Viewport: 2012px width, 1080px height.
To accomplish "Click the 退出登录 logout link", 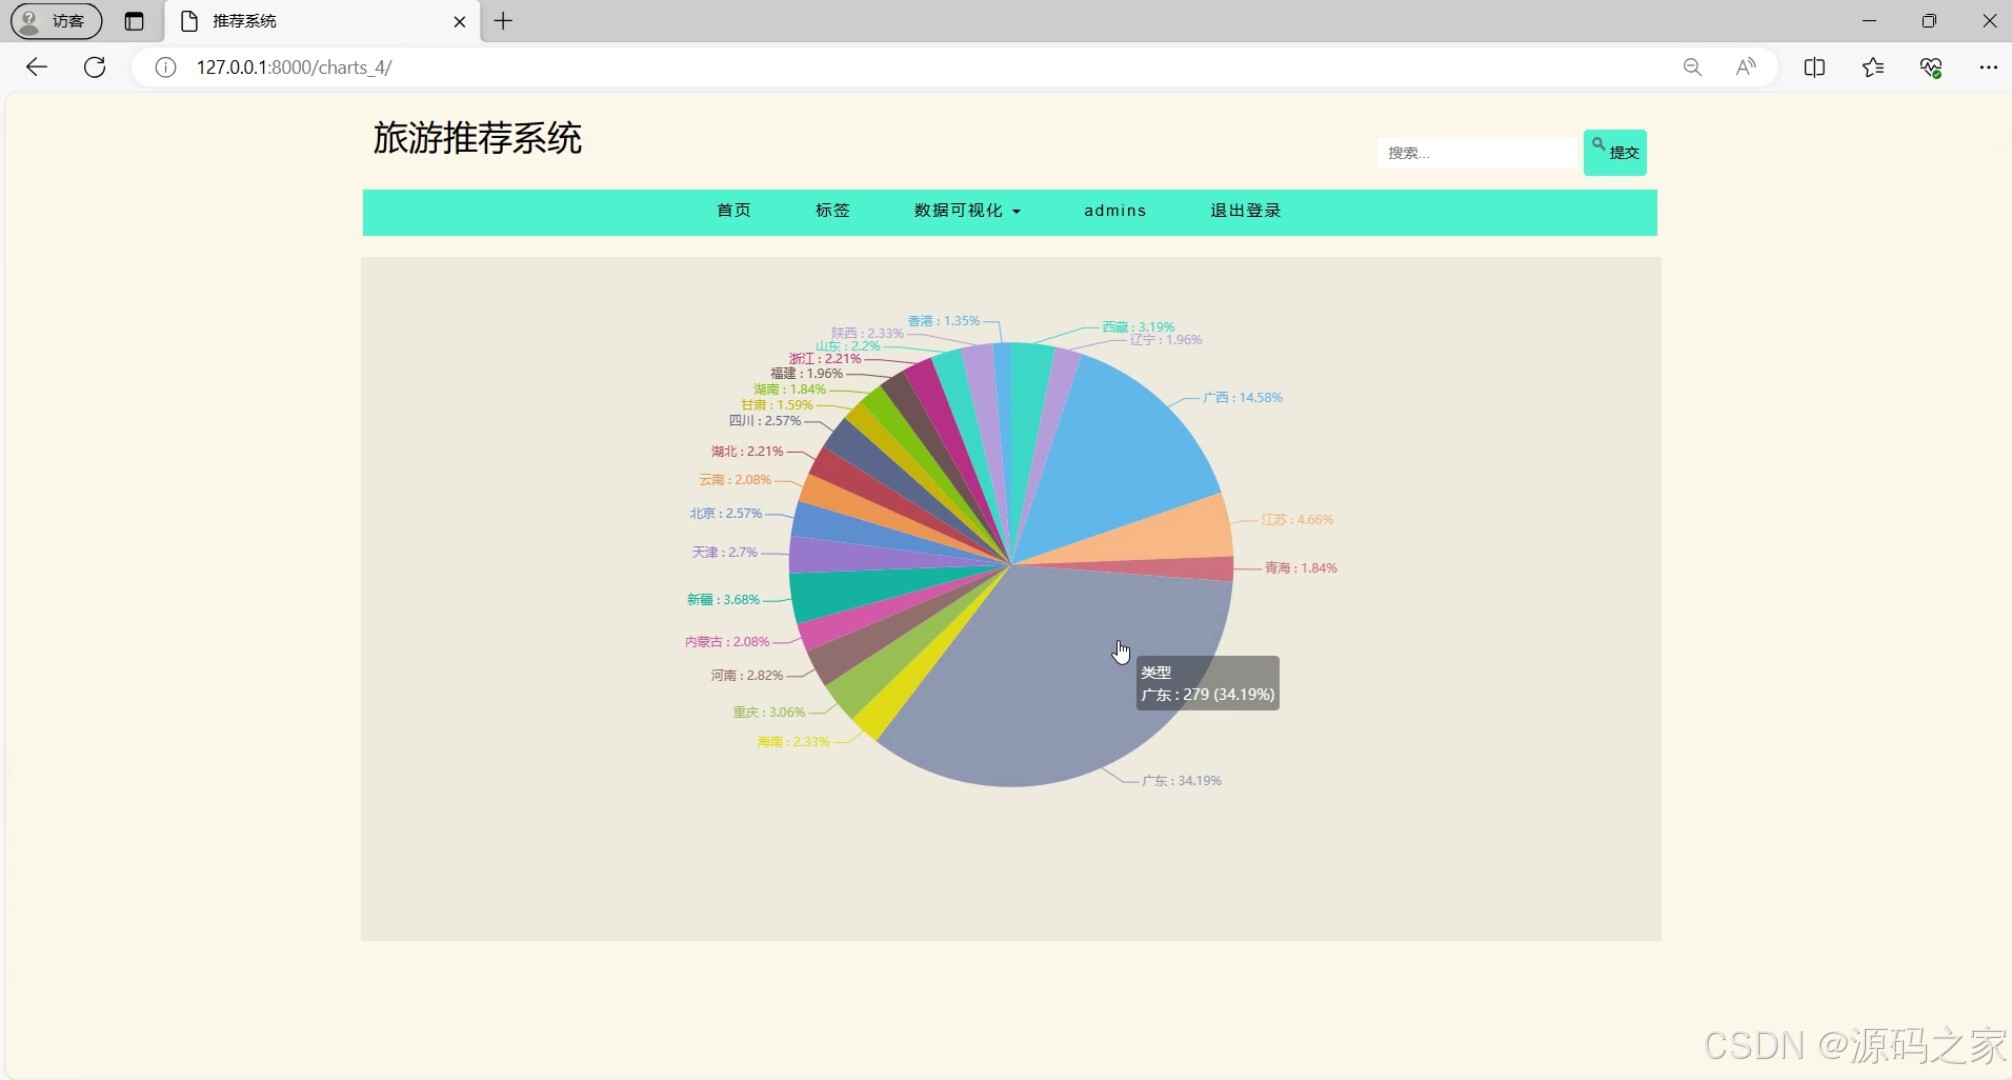I will point(1244,211).
